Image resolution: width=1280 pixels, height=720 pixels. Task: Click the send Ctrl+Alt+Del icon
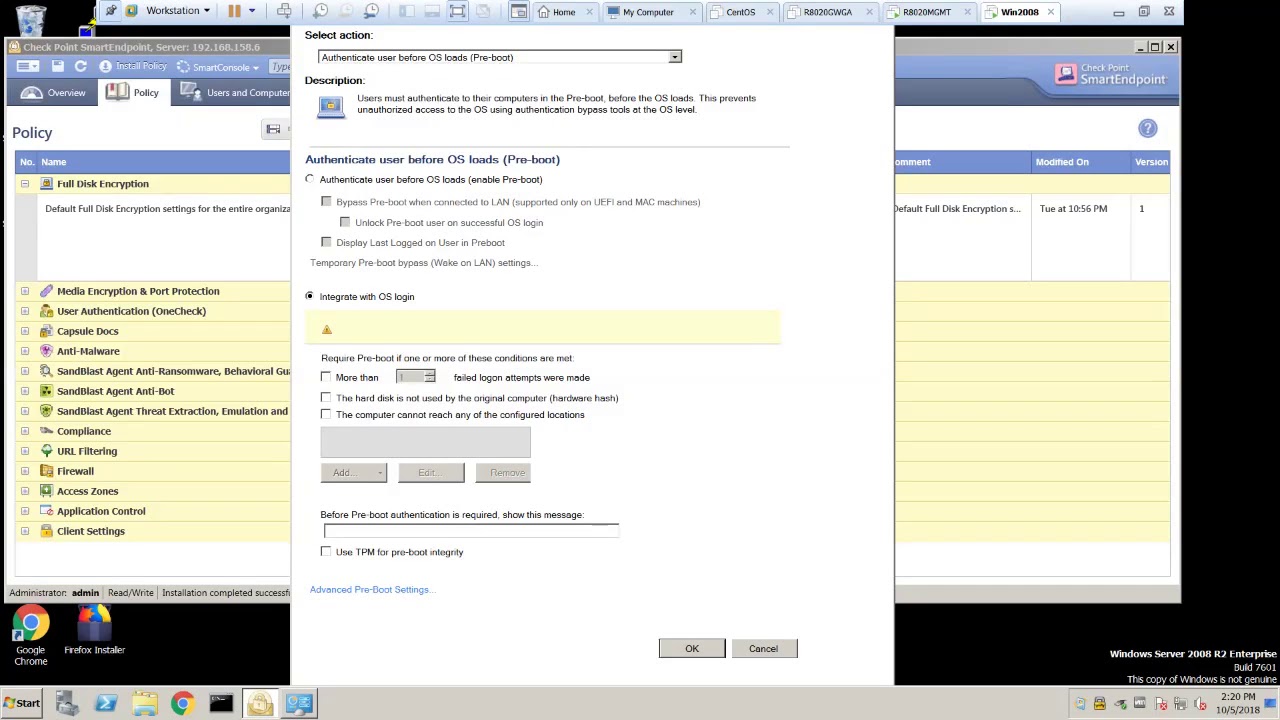[284, 11]
